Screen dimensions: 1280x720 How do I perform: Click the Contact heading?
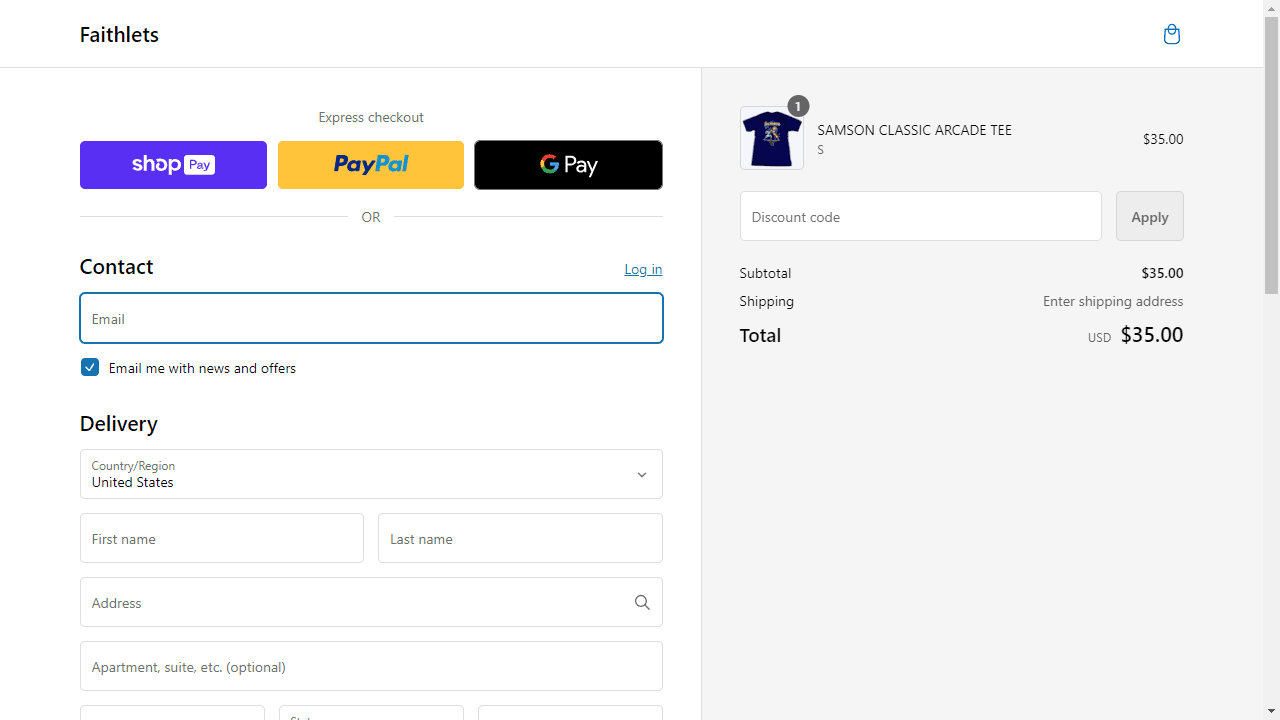coord(116,267)
